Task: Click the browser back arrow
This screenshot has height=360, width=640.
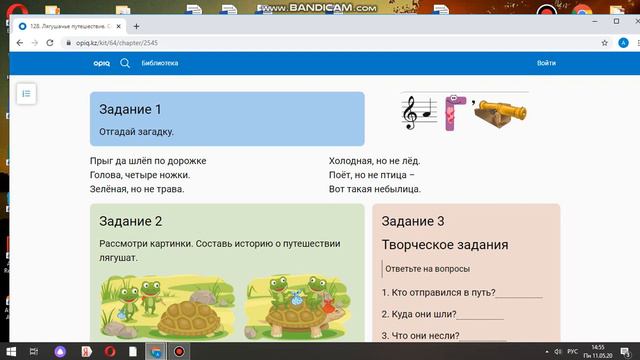Action: (x=20, y=43)
